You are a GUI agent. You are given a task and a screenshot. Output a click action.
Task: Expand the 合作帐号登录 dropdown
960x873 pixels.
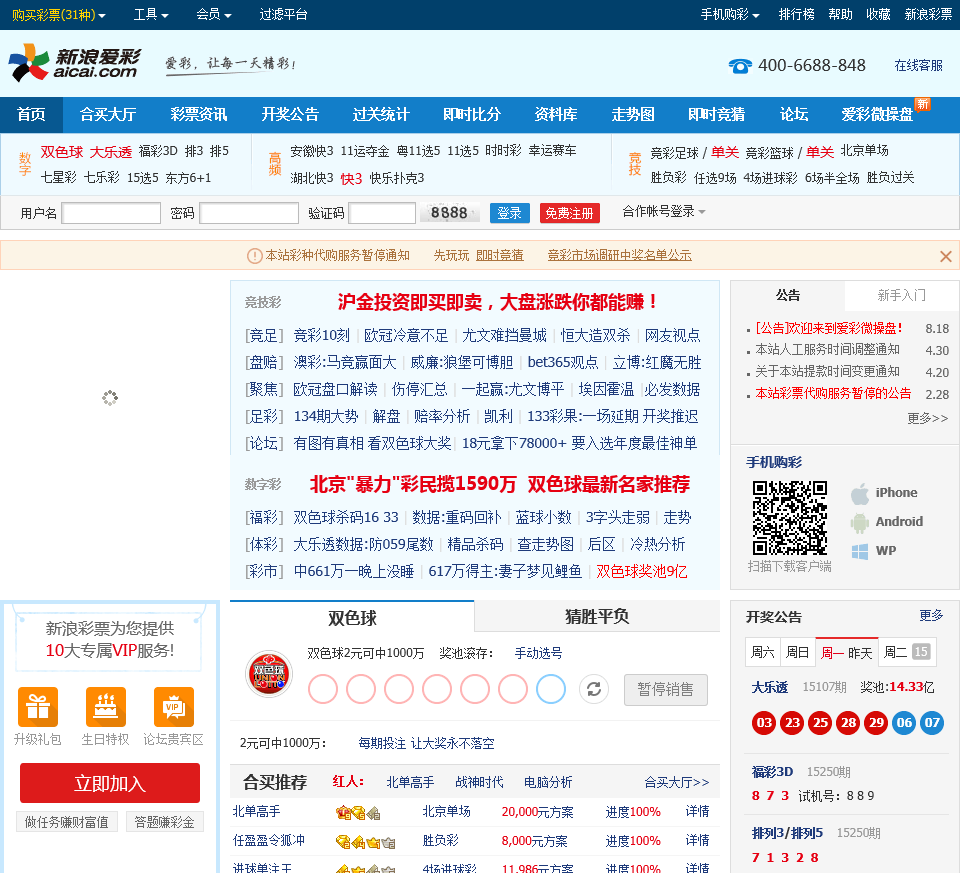tap(664, 212)
